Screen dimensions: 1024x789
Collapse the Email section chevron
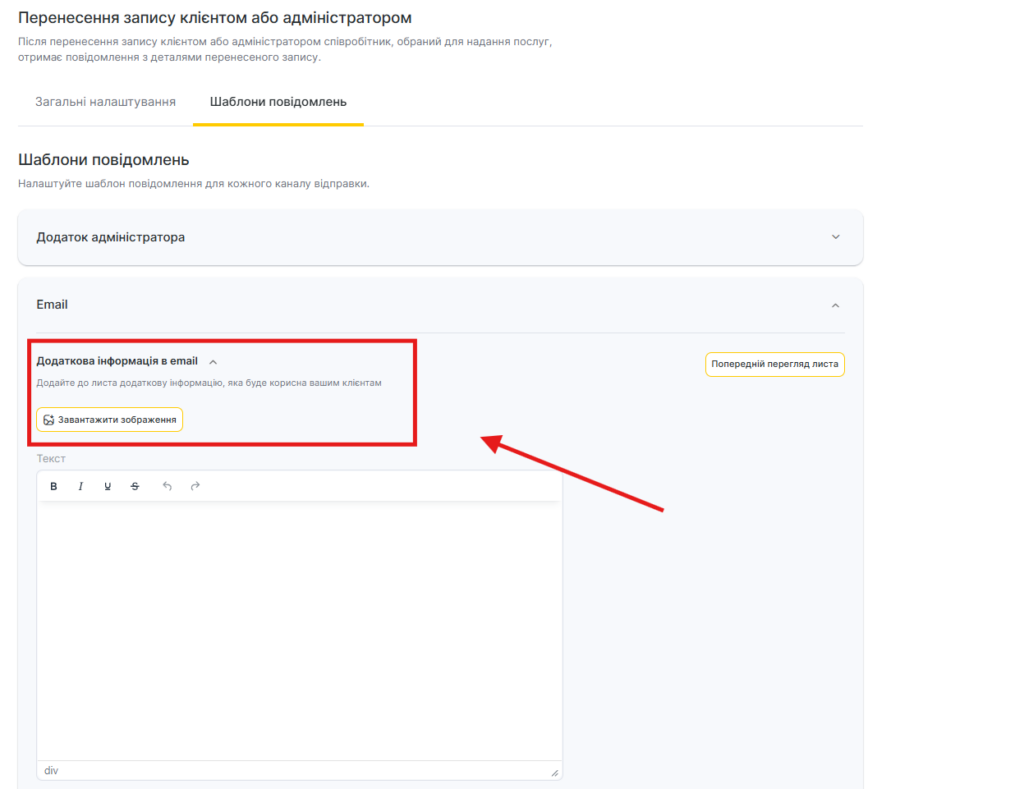(836, 305)
